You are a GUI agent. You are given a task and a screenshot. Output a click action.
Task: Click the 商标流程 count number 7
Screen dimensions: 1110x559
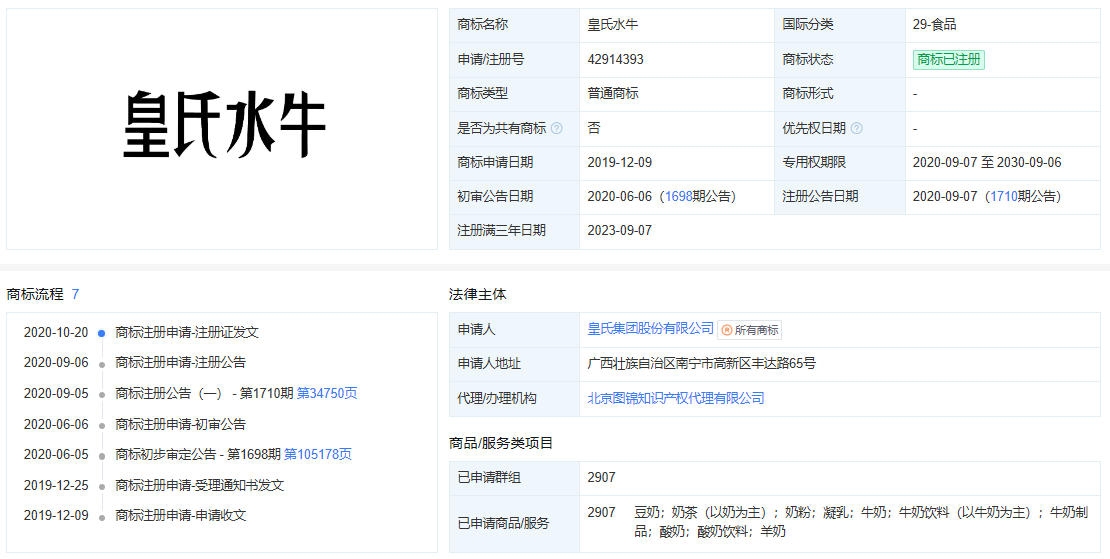point(75,294)
